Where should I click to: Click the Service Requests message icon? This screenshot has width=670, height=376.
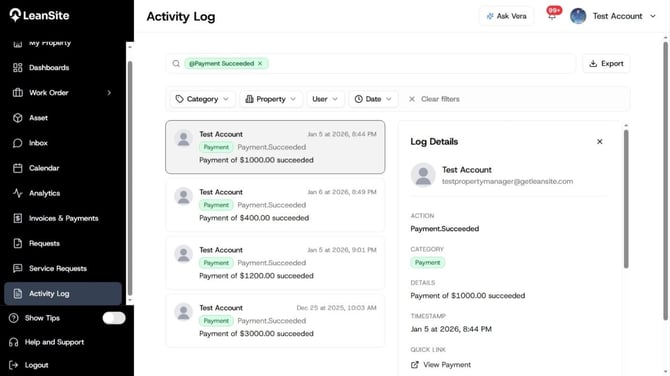tap(18, 268)
